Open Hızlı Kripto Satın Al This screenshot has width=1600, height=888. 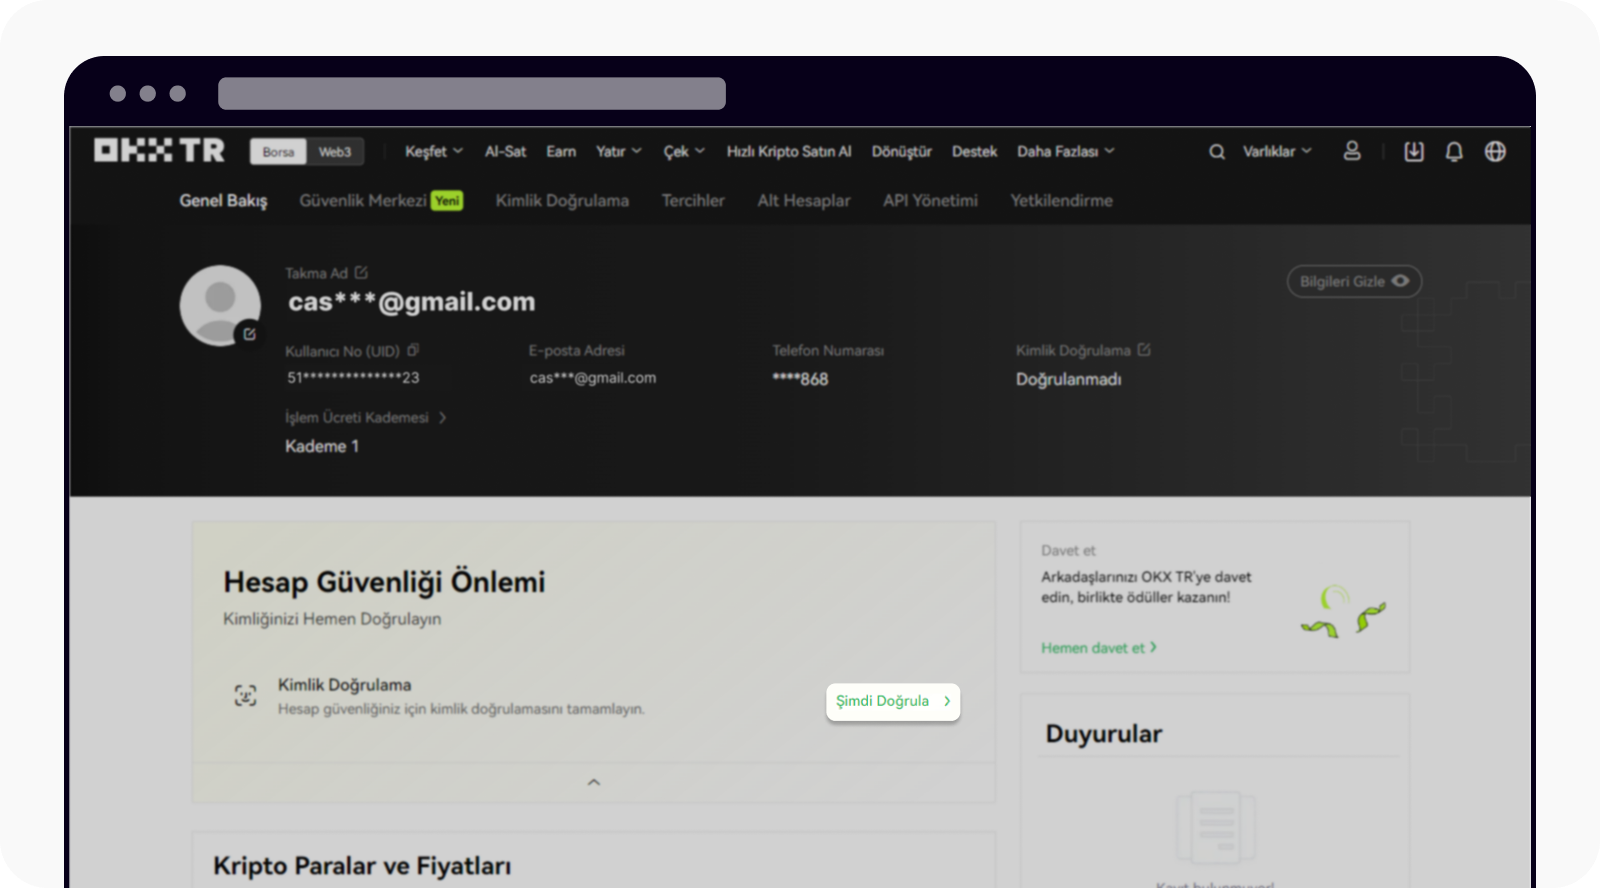pyautogui.click(x=789, y=151)
